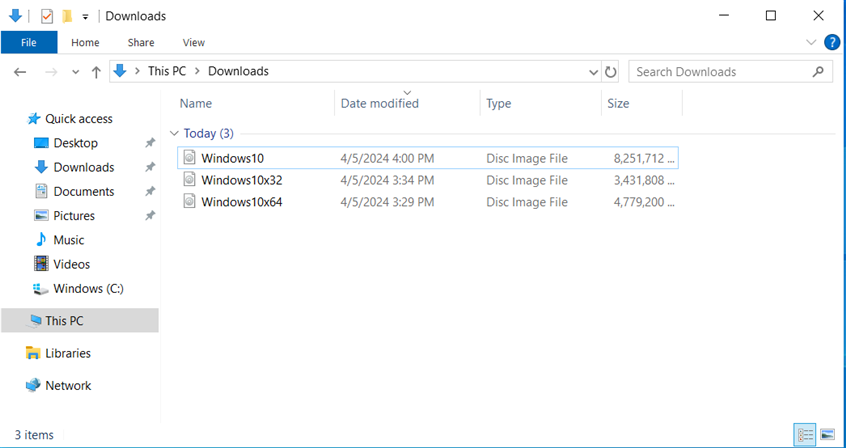The width and height of the screenshot is (846, 448).
Task: Open Pictures in the navigation pane
Action: 74,216
